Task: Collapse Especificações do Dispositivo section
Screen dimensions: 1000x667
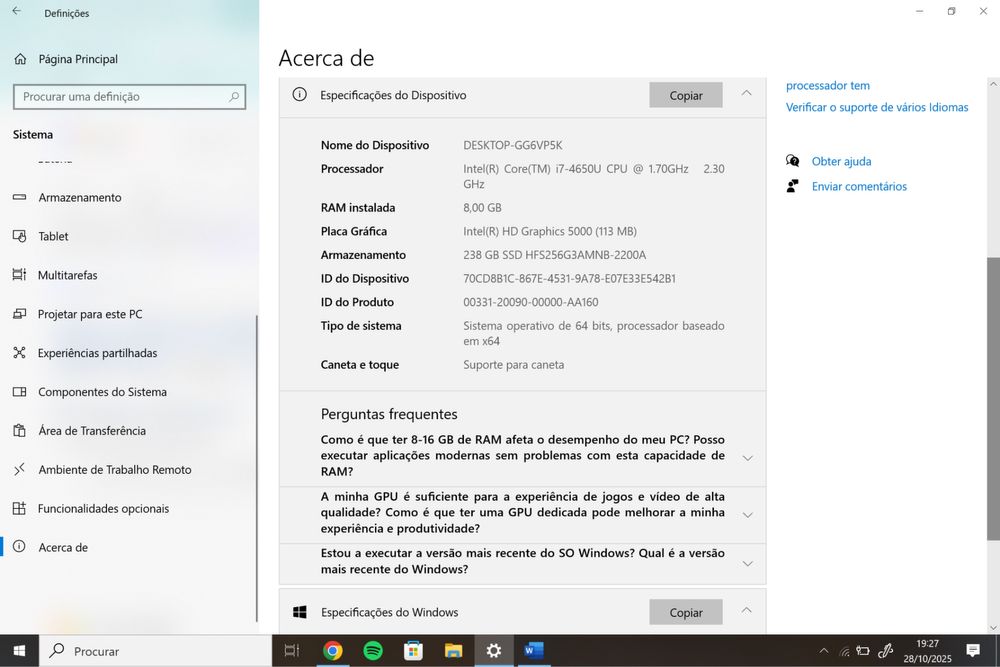Action: [747, 94]
